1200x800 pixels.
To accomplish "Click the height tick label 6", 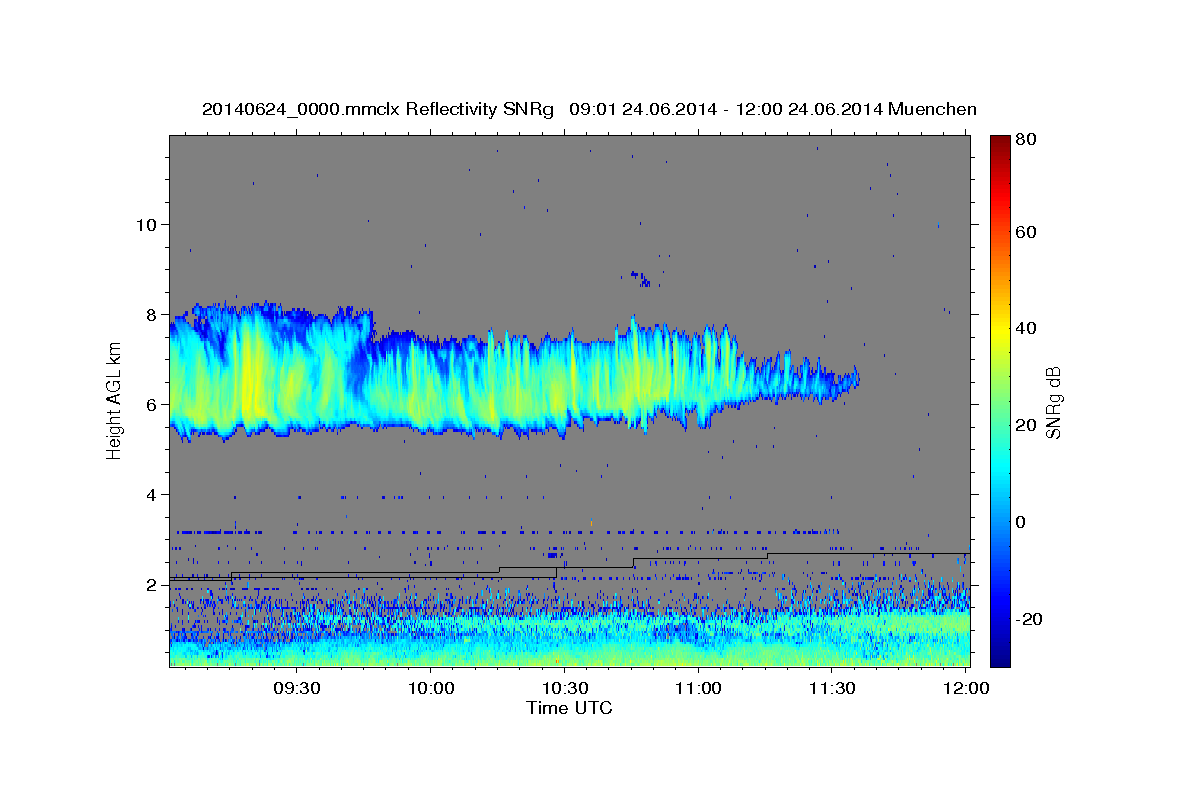I will [x=151, y=404].
